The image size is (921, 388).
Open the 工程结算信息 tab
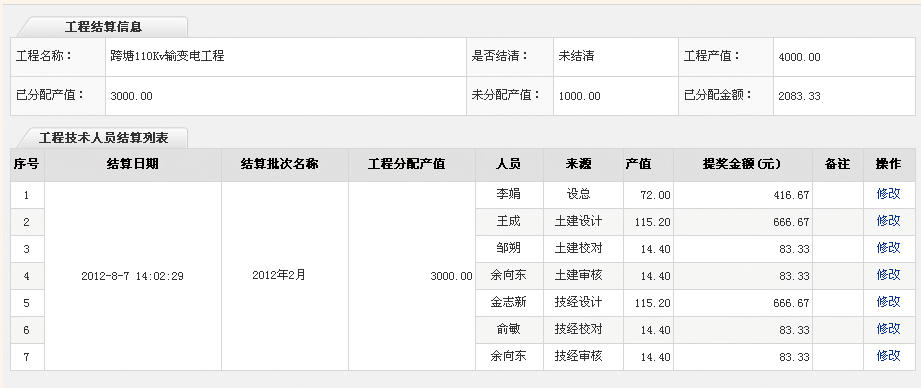(103, 27)
